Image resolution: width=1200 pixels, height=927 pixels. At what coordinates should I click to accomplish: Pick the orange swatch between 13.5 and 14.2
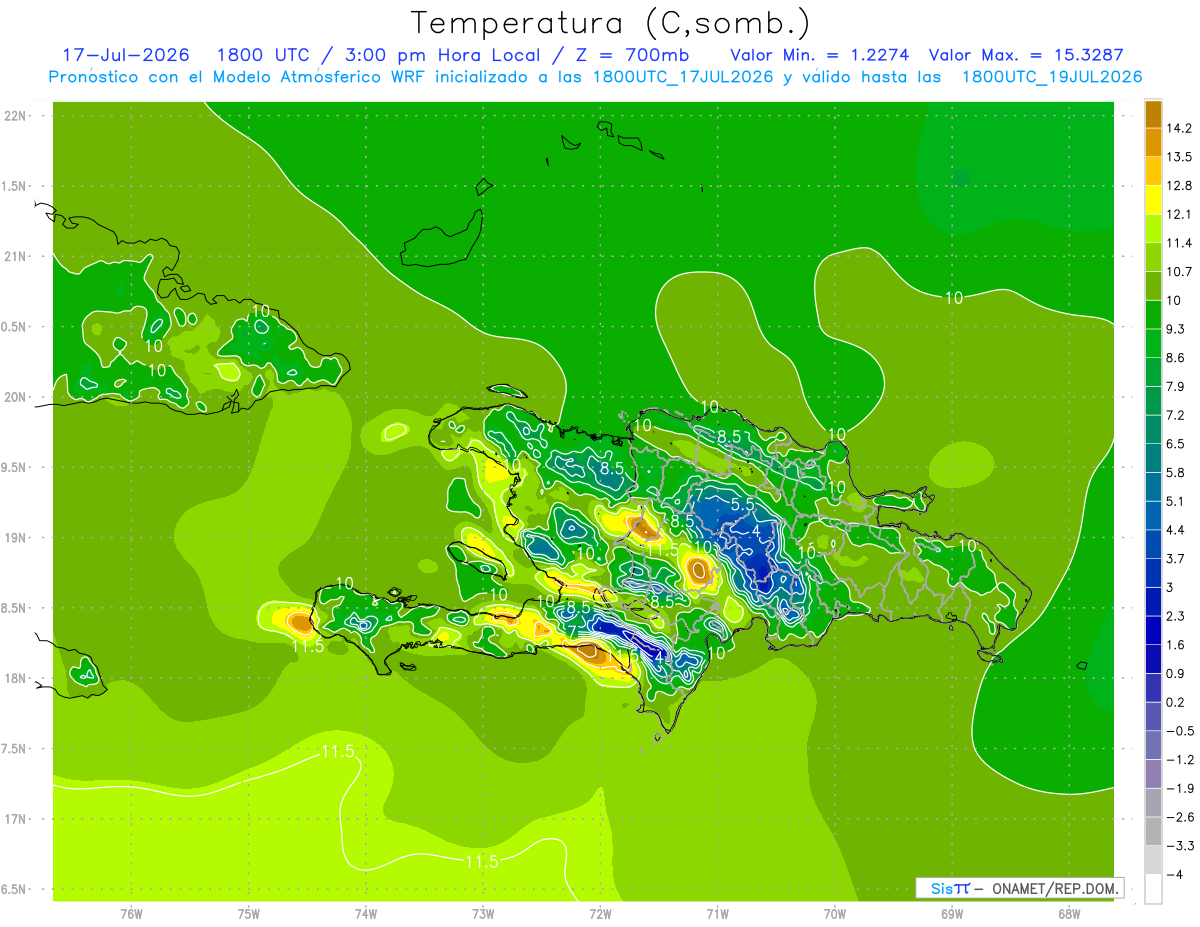click(1153, 142)
